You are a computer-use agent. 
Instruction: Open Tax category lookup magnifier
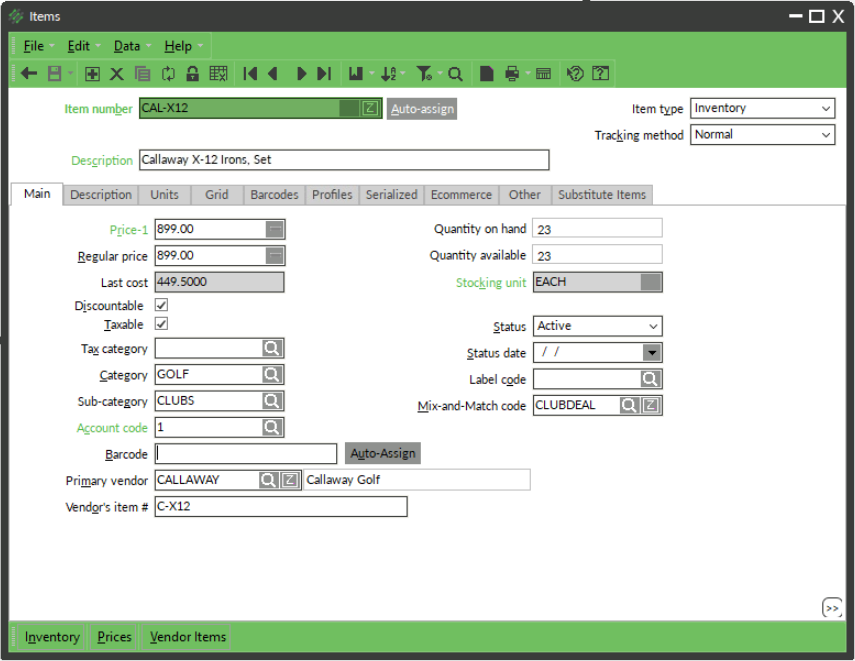[x=272, y=348]
